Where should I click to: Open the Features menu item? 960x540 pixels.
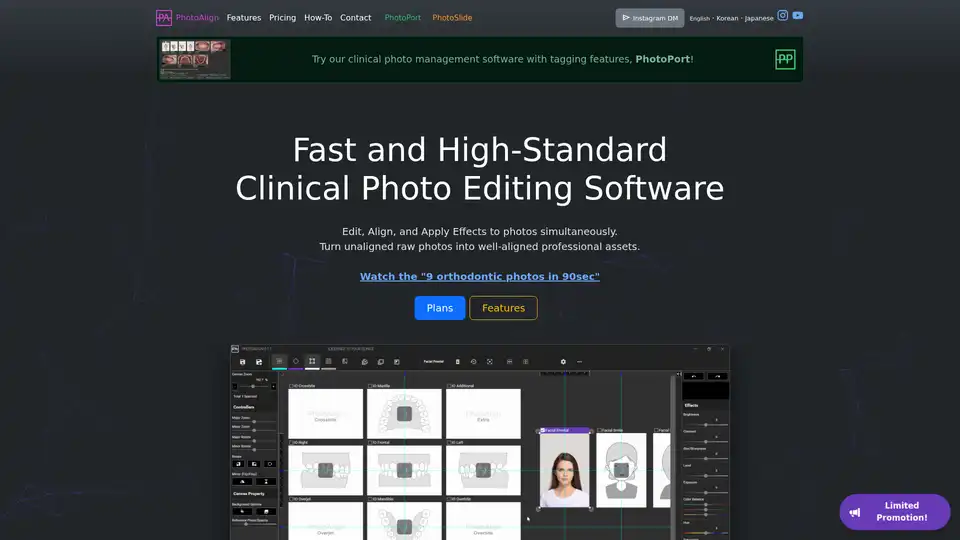(x=244, y=18)
